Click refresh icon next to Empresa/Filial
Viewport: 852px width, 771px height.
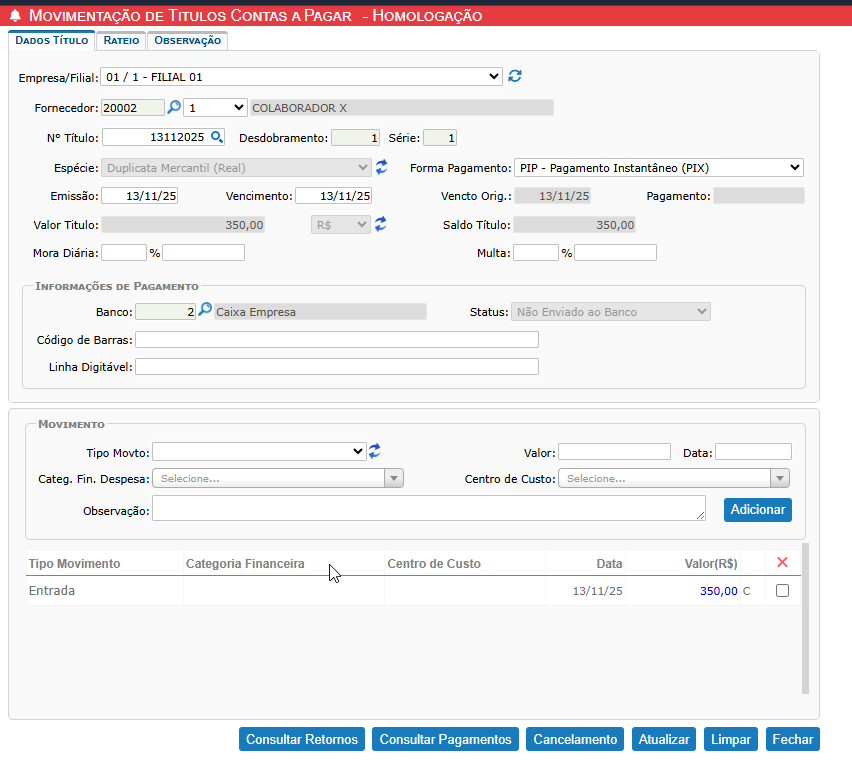point(515,76)
